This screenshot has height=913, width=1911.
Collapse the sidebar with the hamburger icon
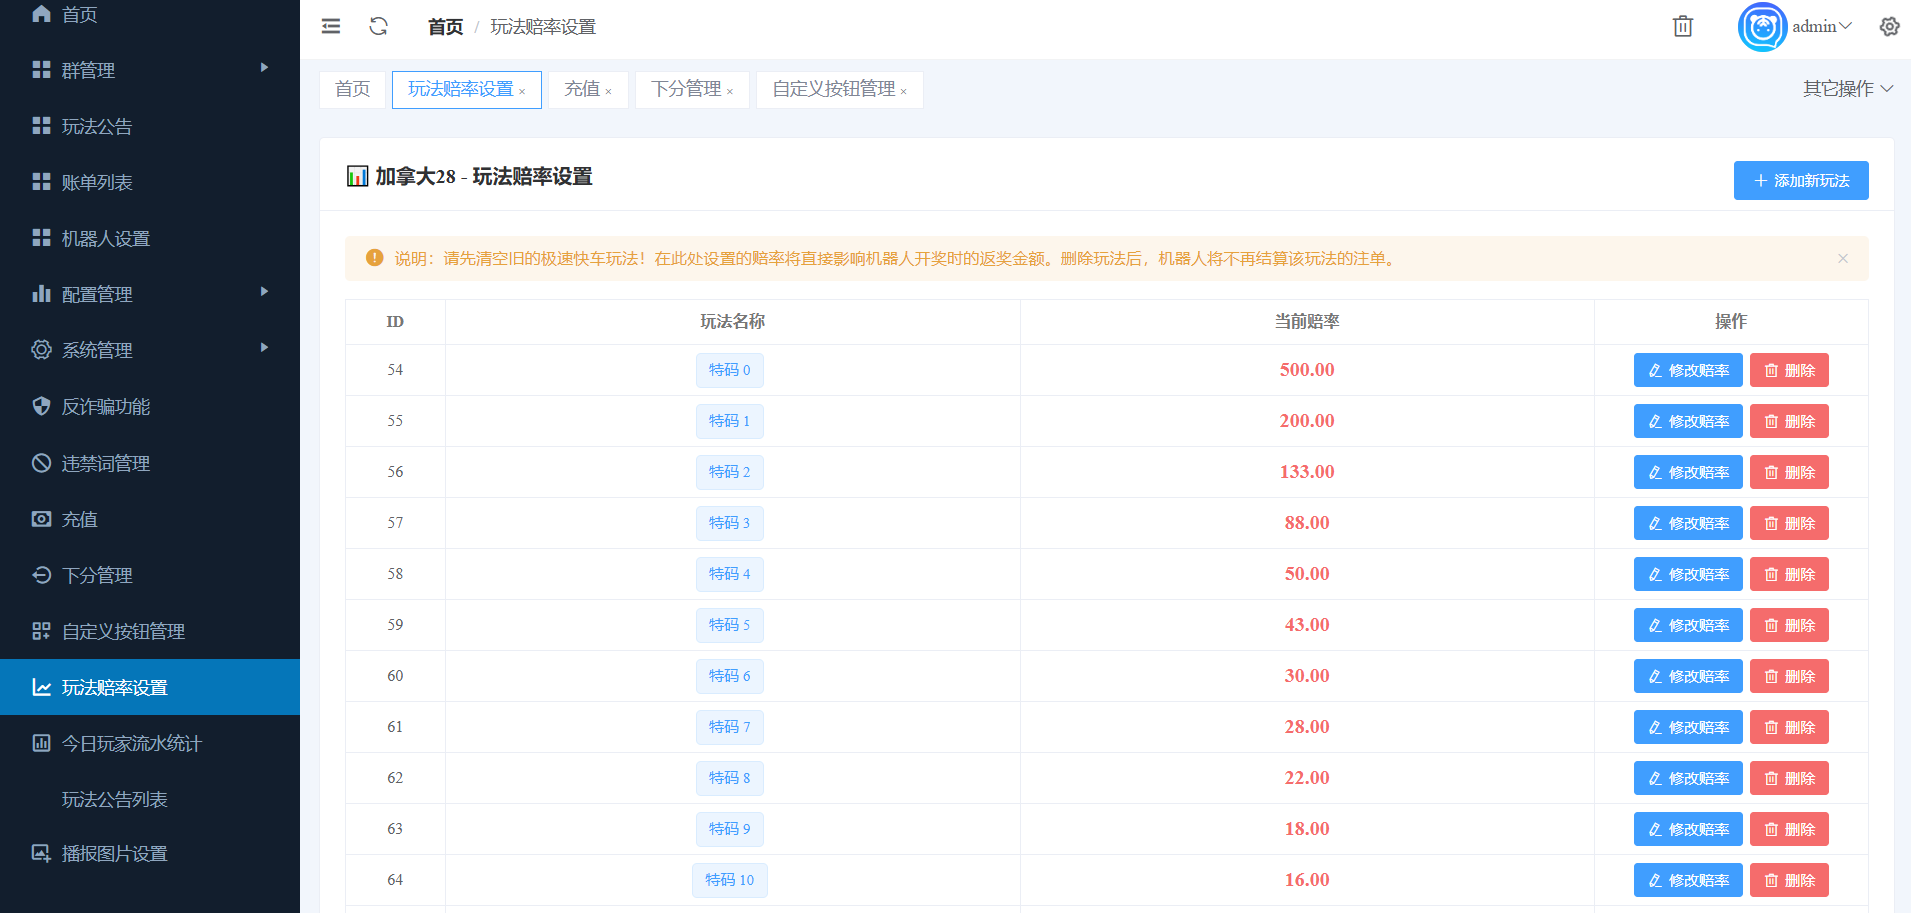[331, 27]
